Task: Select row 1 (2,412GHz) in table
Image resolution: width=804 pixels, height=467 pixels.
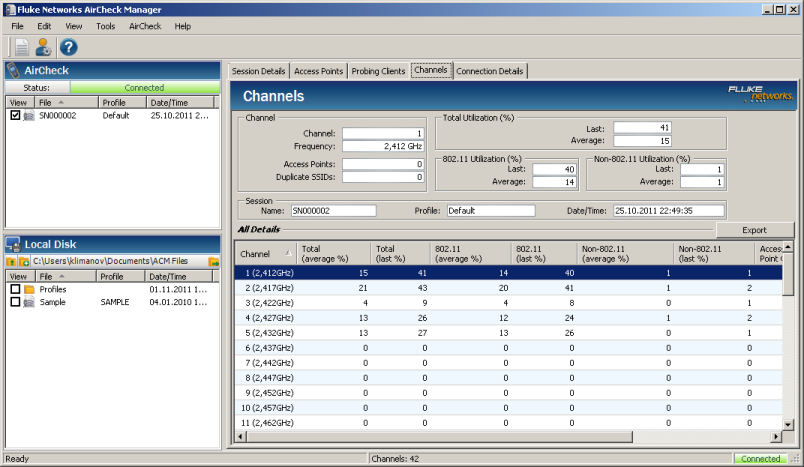Action: (x=509, y=273)
